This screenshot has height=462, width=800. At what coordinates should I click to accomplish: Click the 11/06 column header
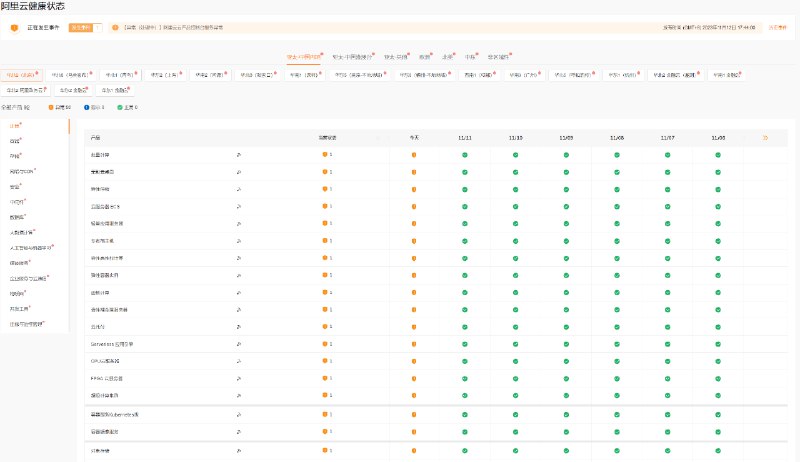tap(718, 138)
